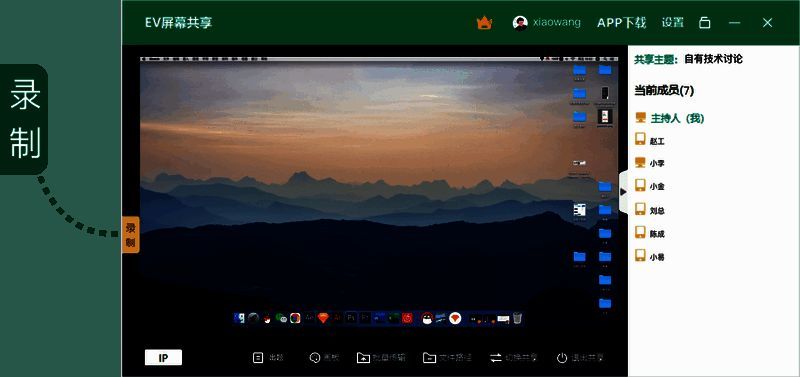800x377 pixels.
Task: Click the white IP button
Action: [163, 358]
